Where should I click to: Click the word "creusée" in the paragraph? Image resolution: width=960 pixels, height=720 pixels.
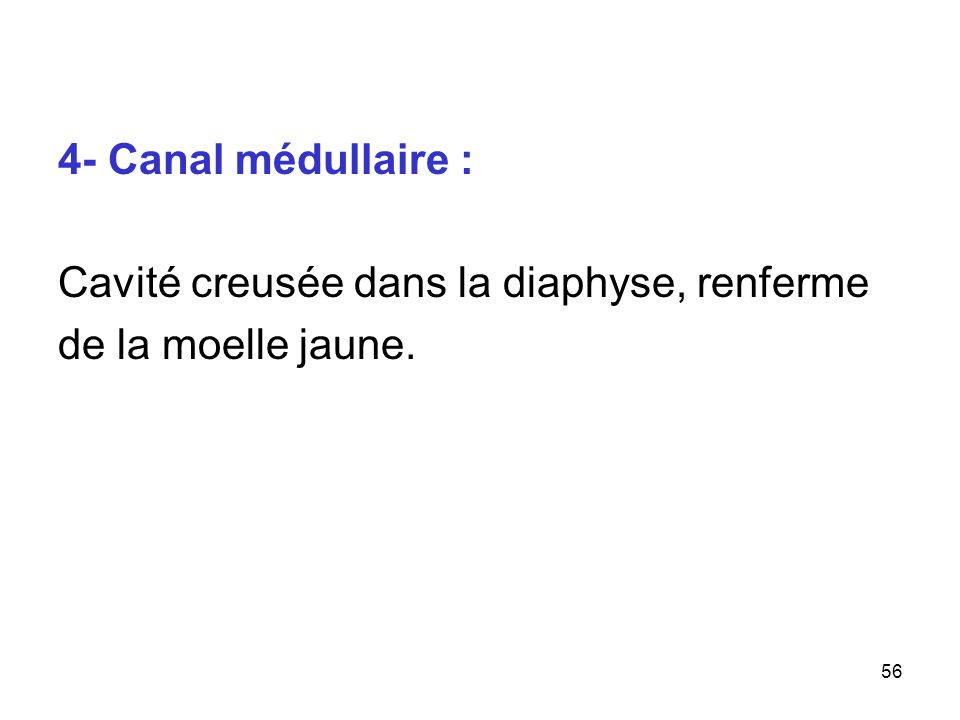click(268, 284)
